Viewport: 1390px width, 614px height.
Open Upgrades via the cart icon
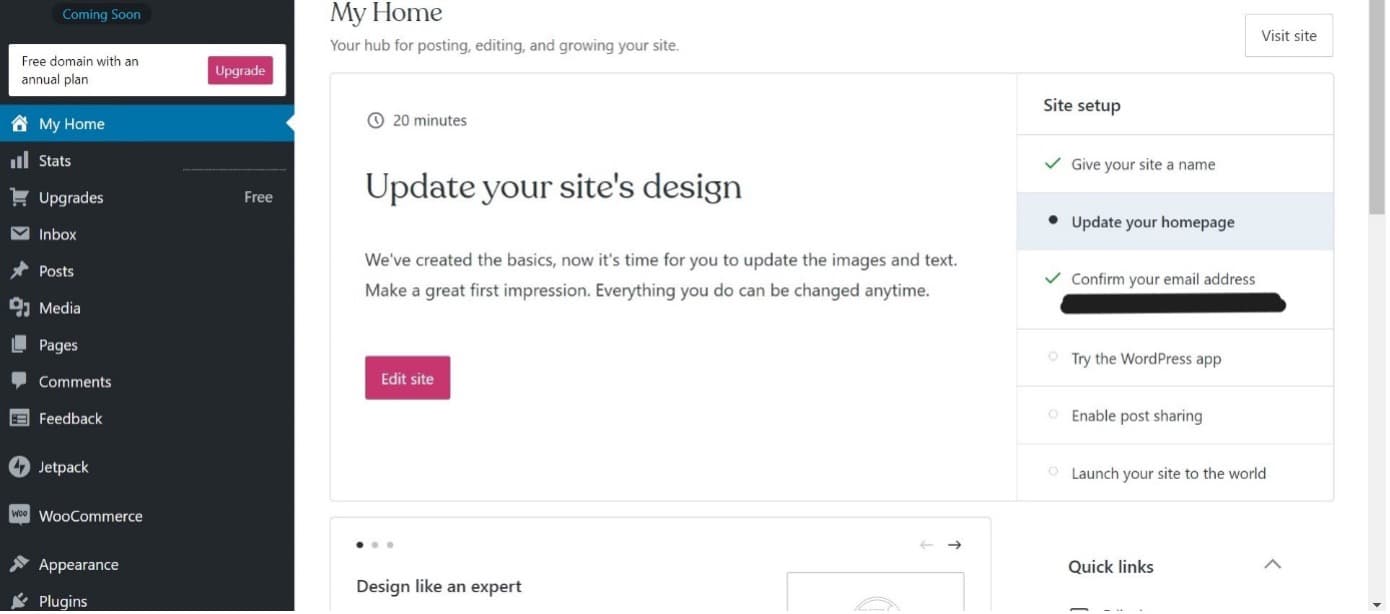click(19, 197)
